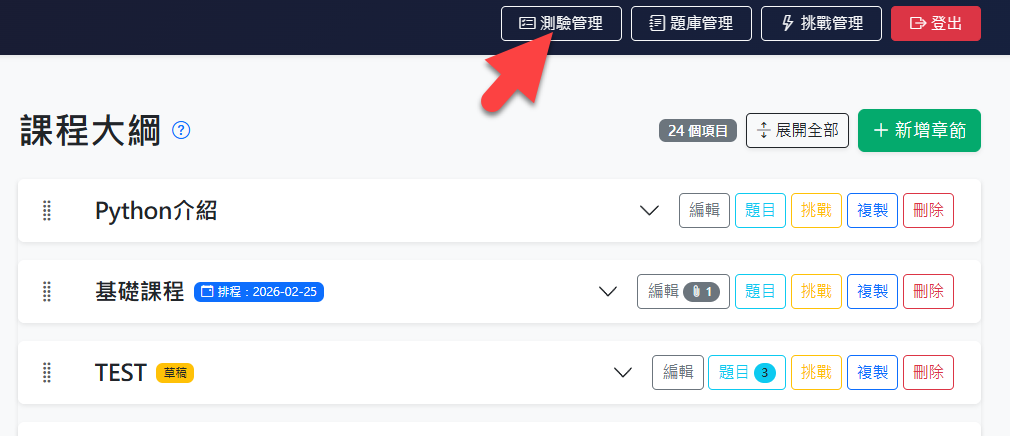Click the attachment badge on 基礎課程 編輯 button
Screen dimensions: 1010x436
tap(701, 292)
